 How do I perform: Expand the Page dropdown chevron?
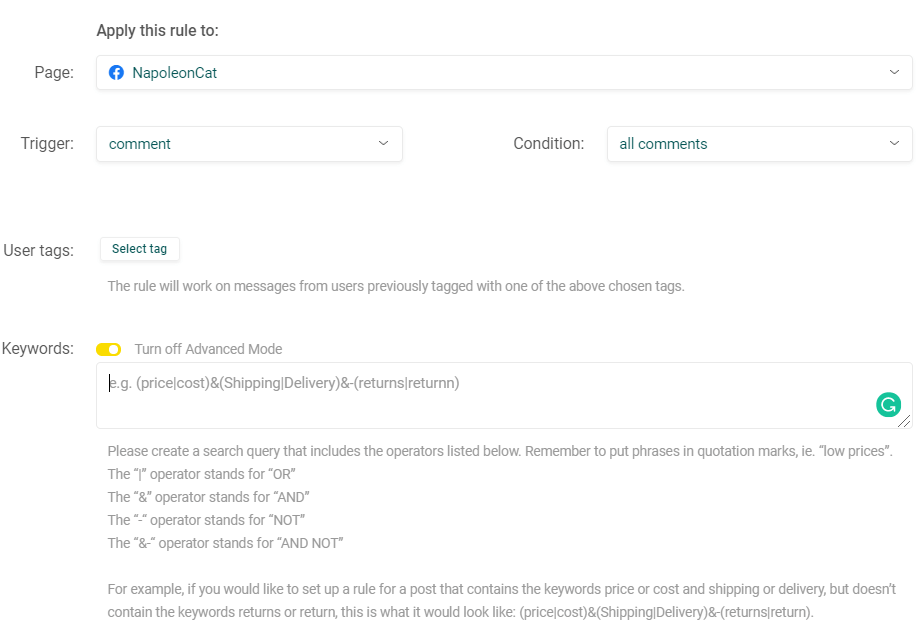[x=894, y=72]
